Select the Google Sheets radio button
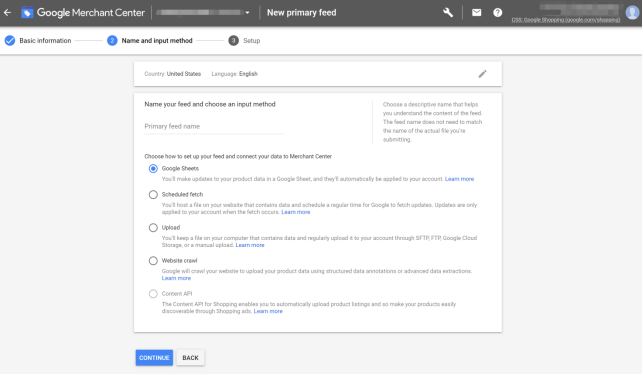Screen dimensions: 643x375 click(x=153, y=169)
